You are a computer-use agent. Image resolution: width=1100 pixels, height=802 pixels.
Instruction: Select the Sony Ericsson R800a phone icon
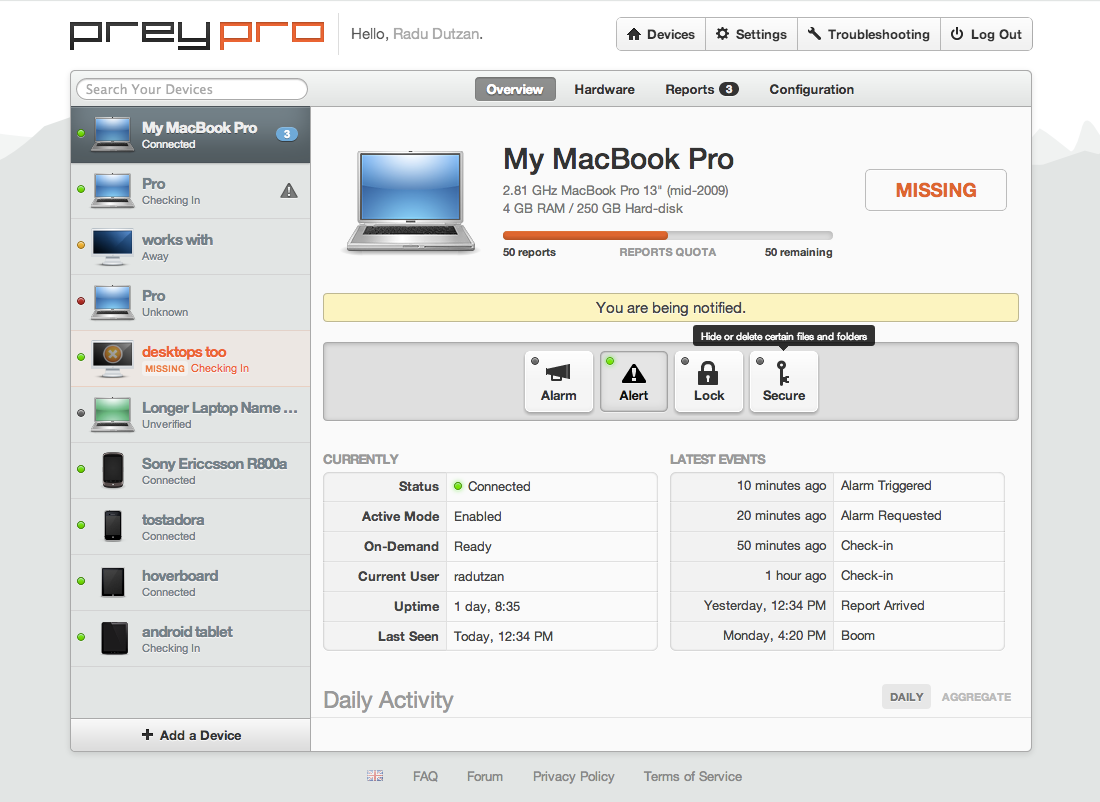[113, 470]
